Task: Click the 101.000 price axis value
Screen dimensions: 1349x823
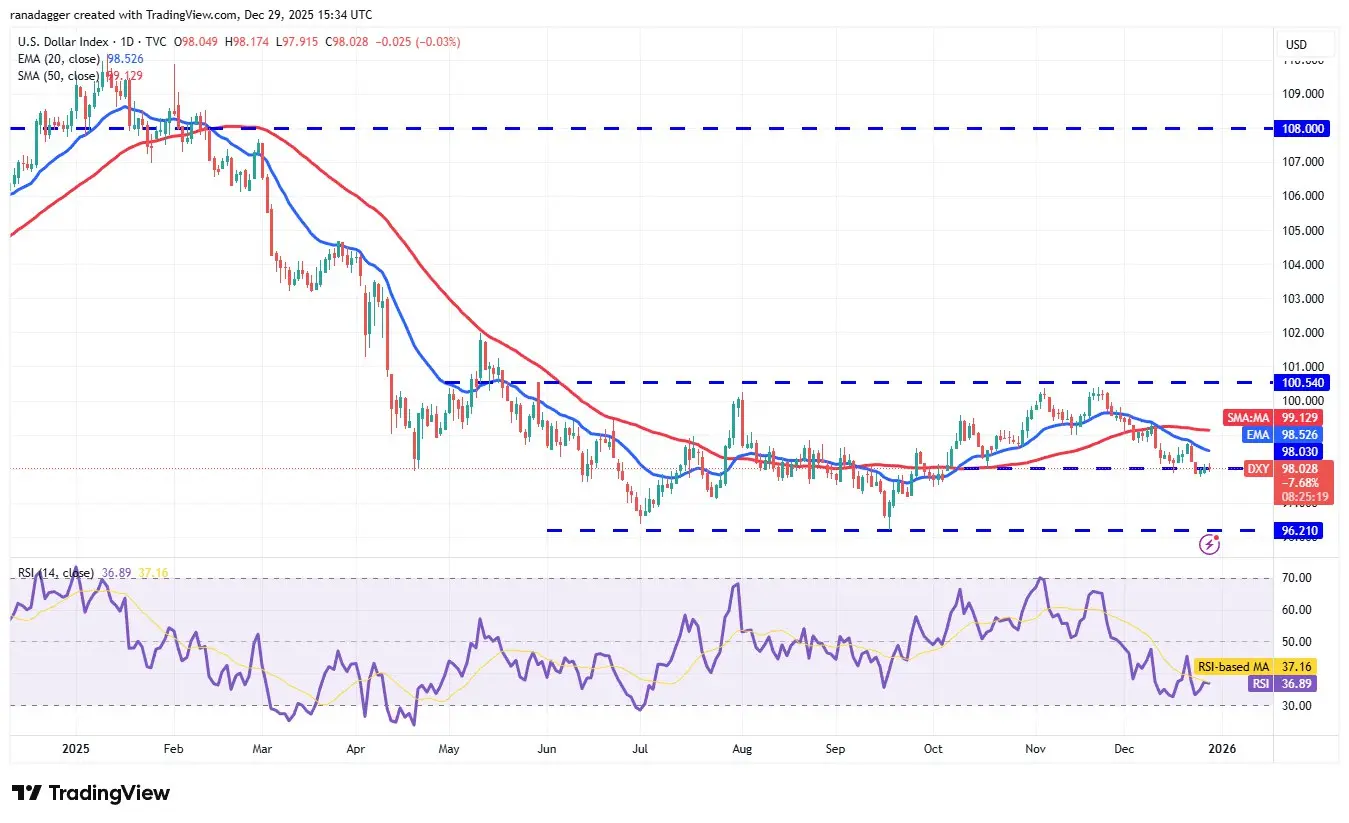Action: point(1304,366)
